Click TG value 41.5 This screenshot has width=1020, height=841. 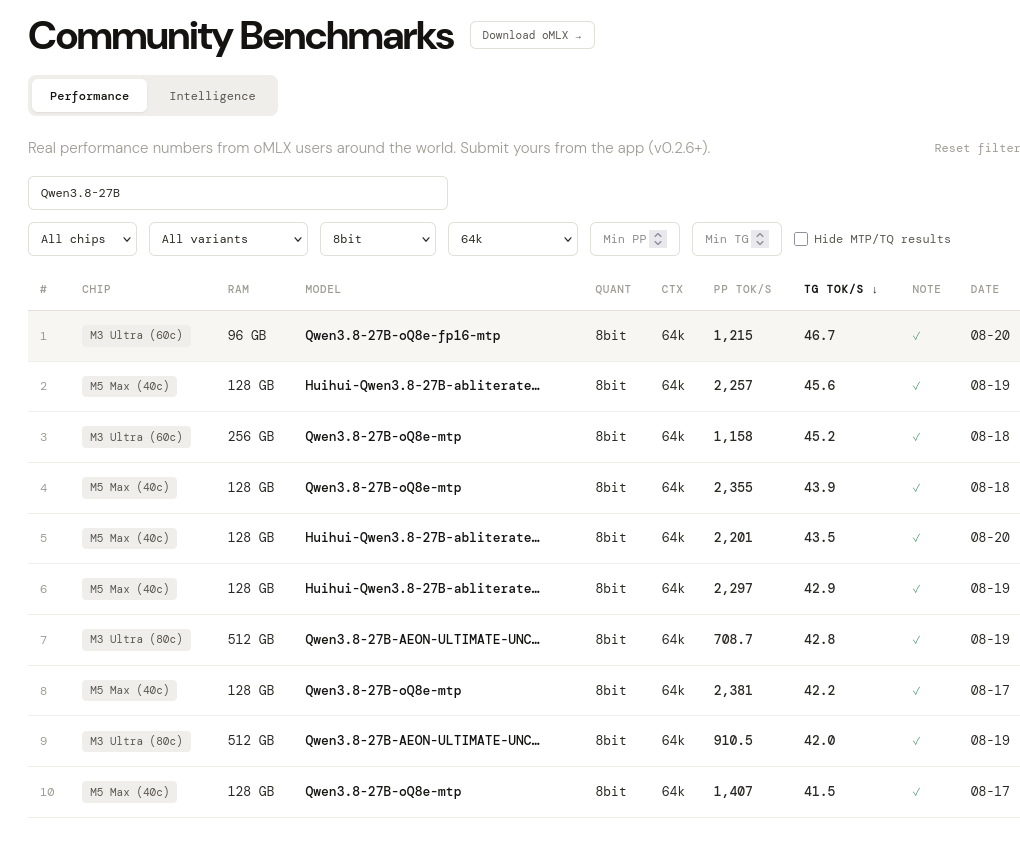click(820, 792)
